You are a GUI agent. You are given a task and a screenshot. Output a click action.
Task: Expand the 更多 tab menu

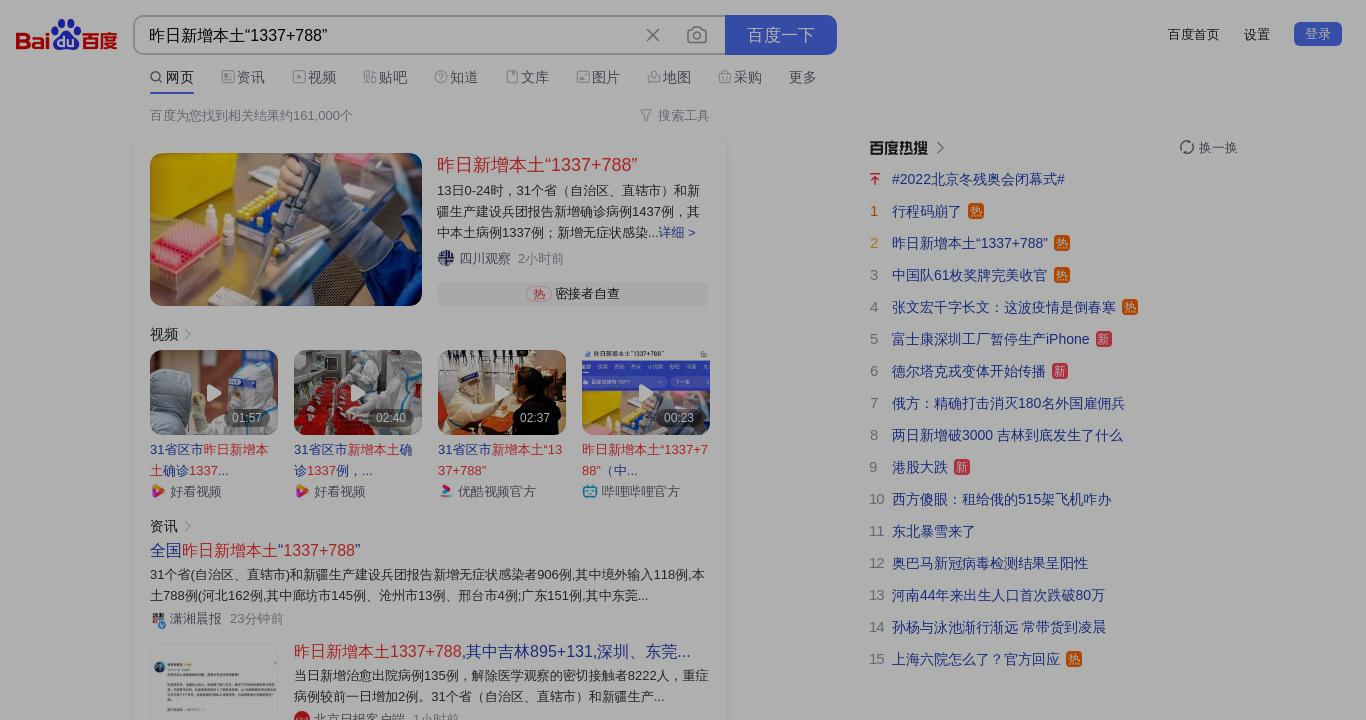(803, 77)
